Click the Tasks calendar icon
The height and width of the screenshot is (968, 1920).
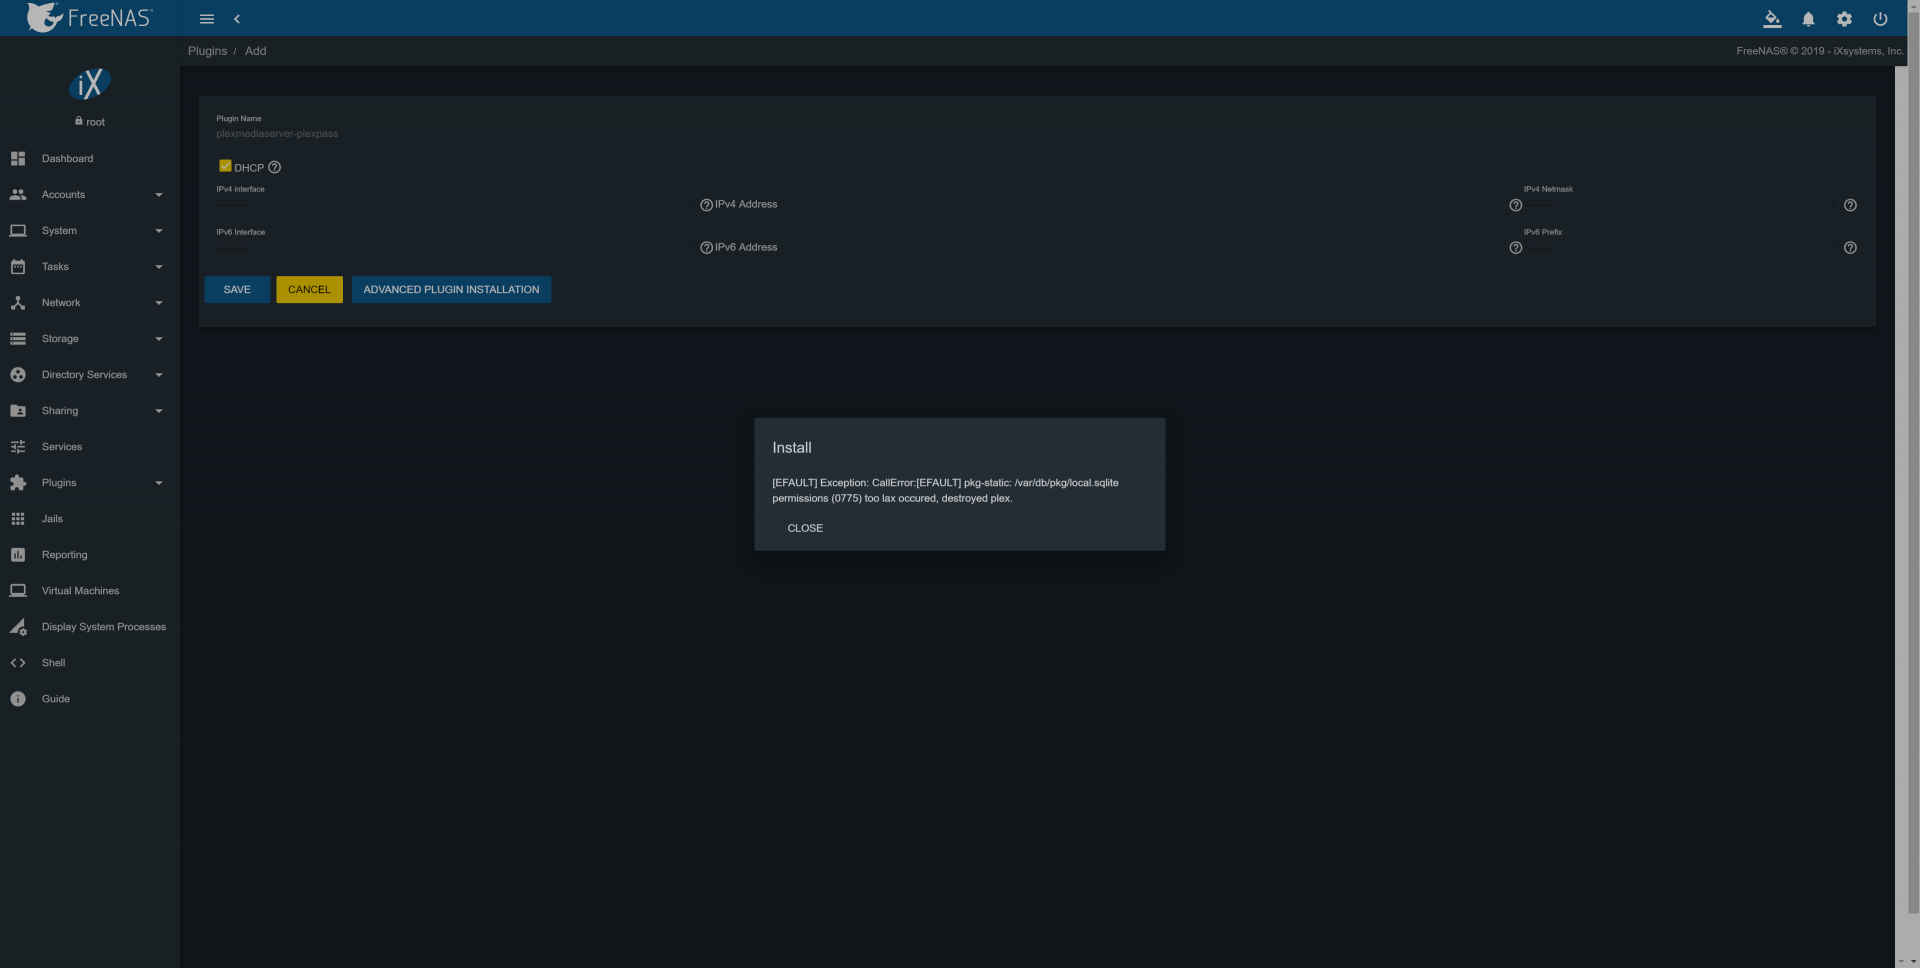click(18, 267)
